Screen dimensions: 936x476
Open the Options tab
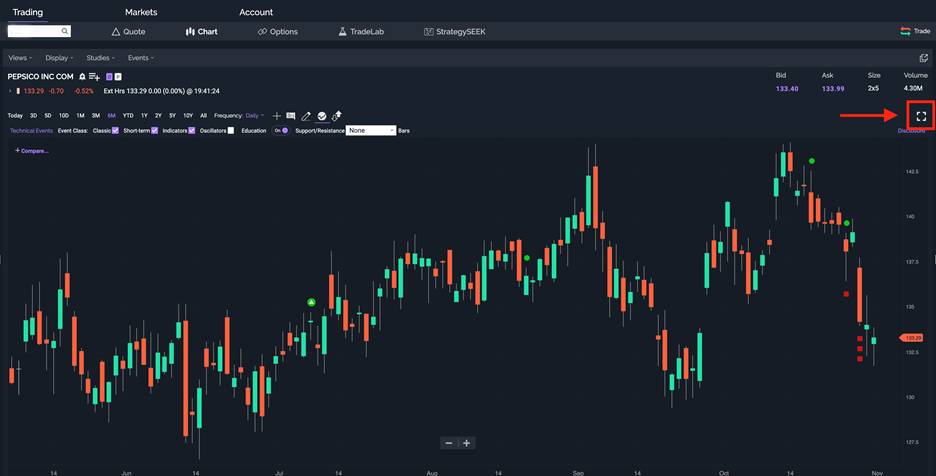pyautogui.click(x=278, y=32)
